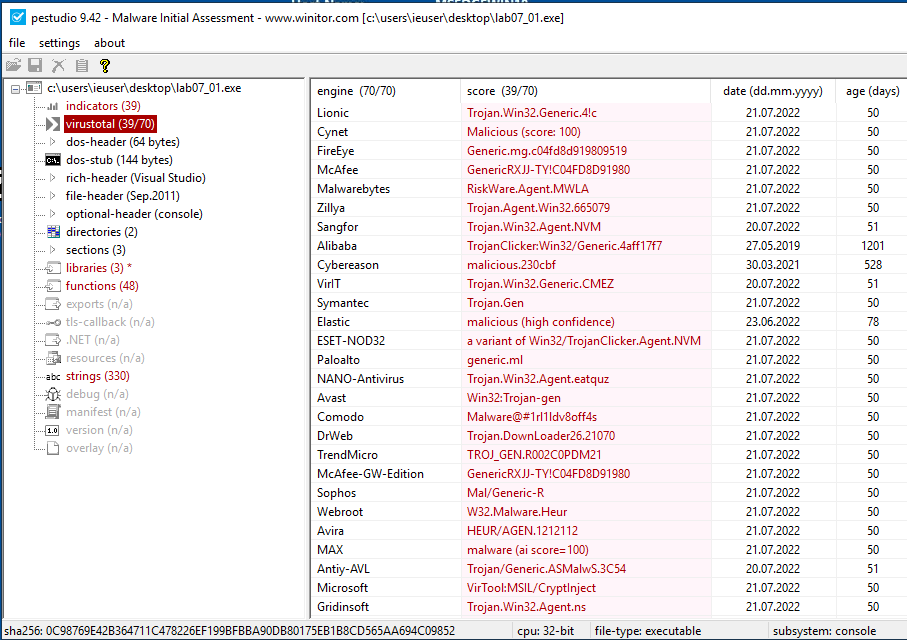The image size is (907, 640).
Task: Select the Microsoft engine row
Action: (609, 588)
